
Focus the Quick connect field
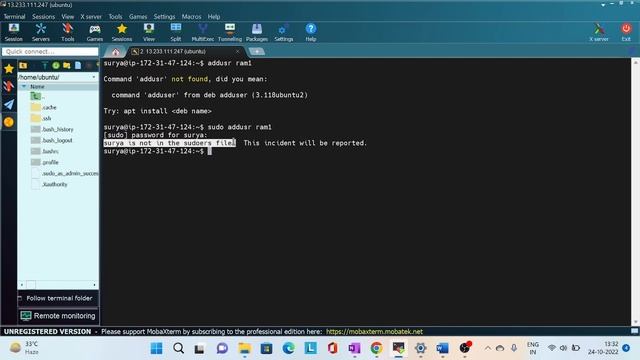pyautogui.click(x=50, y=51)
